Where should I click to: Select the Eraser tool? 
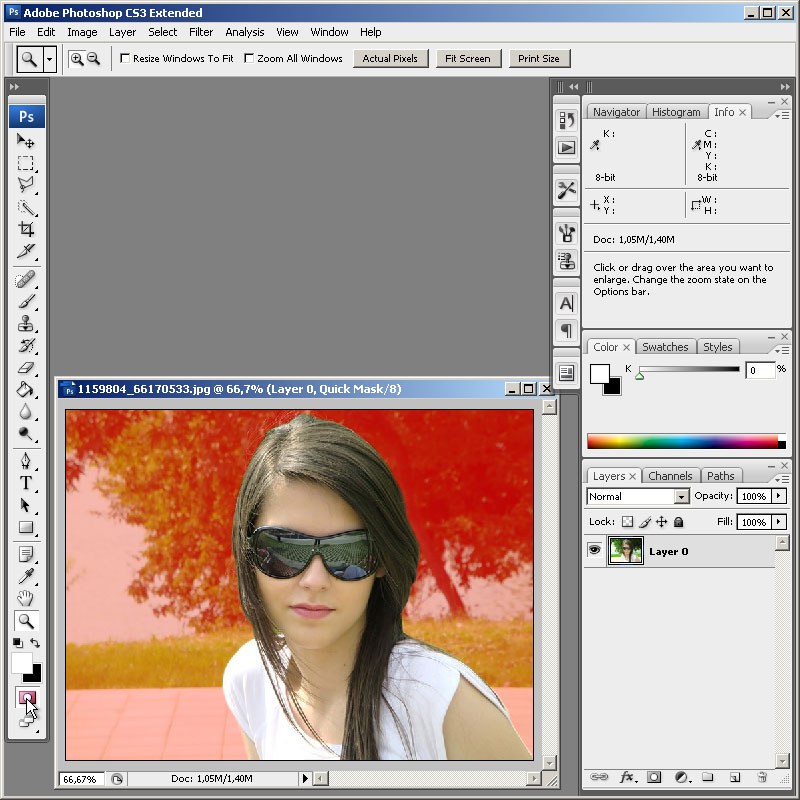click(x=26, y=367)
